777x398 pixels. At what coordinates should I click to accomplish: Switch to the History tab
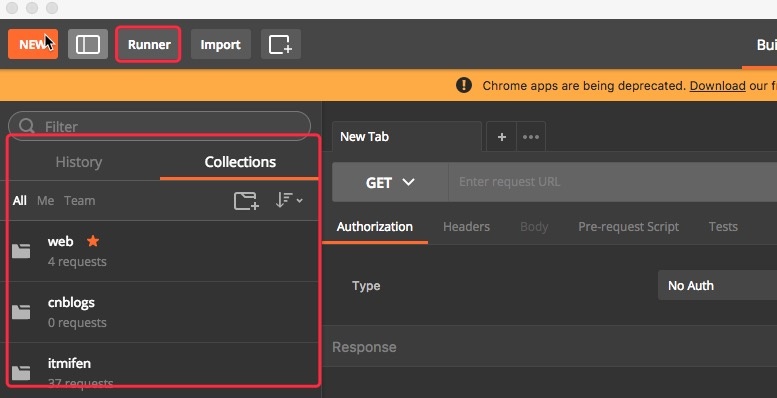[x=79, y=162]
